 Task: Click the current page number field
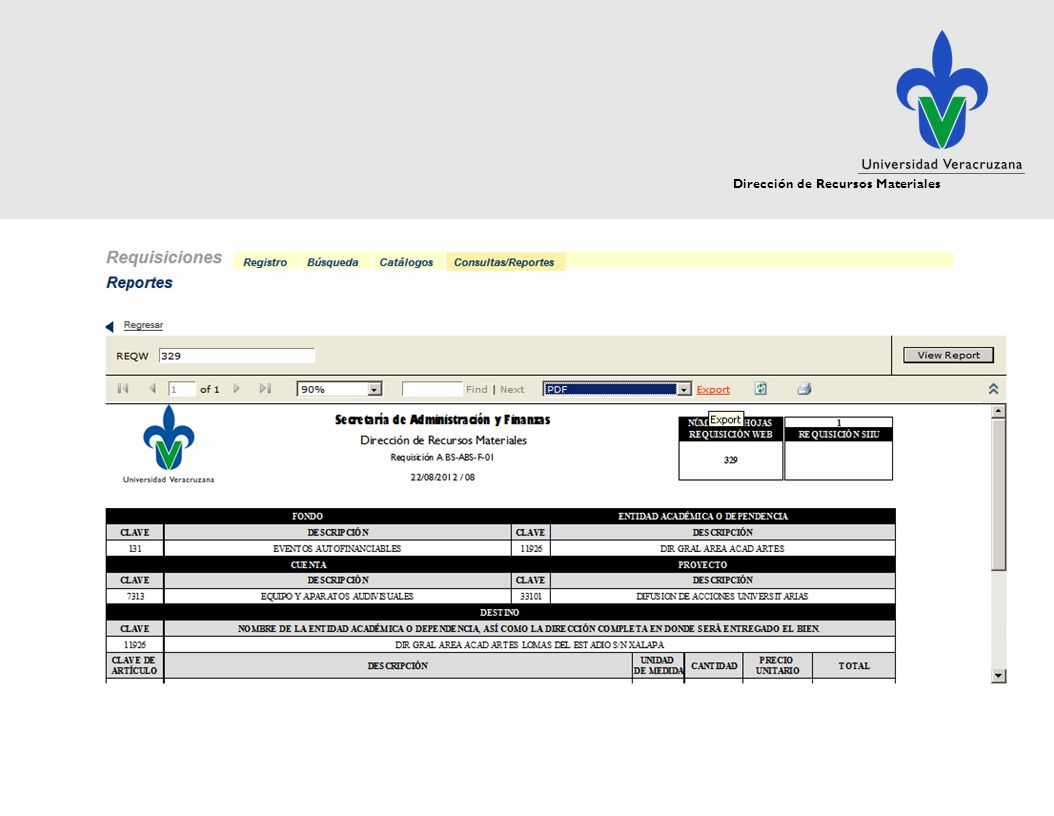[x=181, y=389]
